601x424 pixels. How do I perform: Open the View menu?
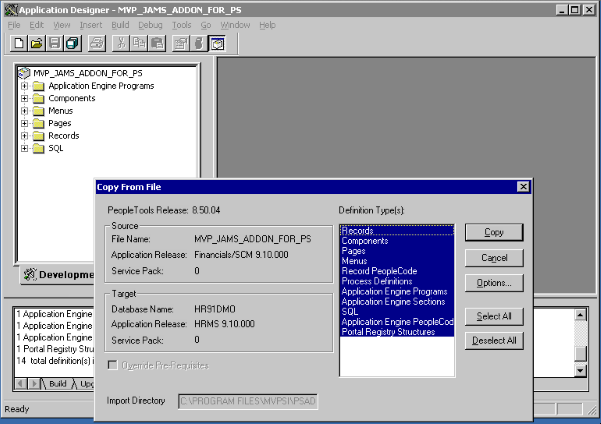tap(62, 25)
